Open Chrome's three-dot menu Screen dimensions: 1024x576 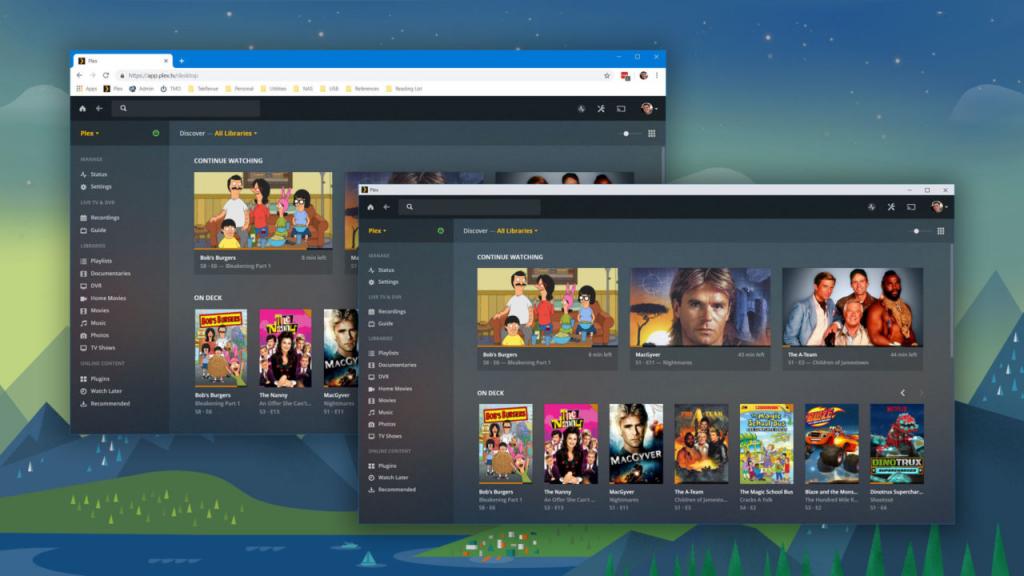point(657,74)
